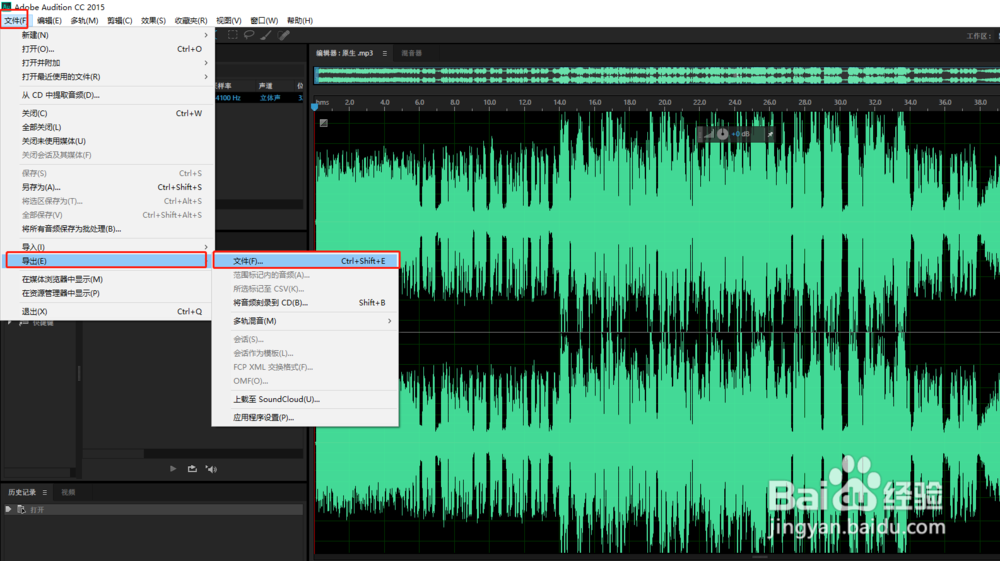Viewport: 1000px width, 561px height.
Task: Click the play button in files panel
Action: [173, 469]
